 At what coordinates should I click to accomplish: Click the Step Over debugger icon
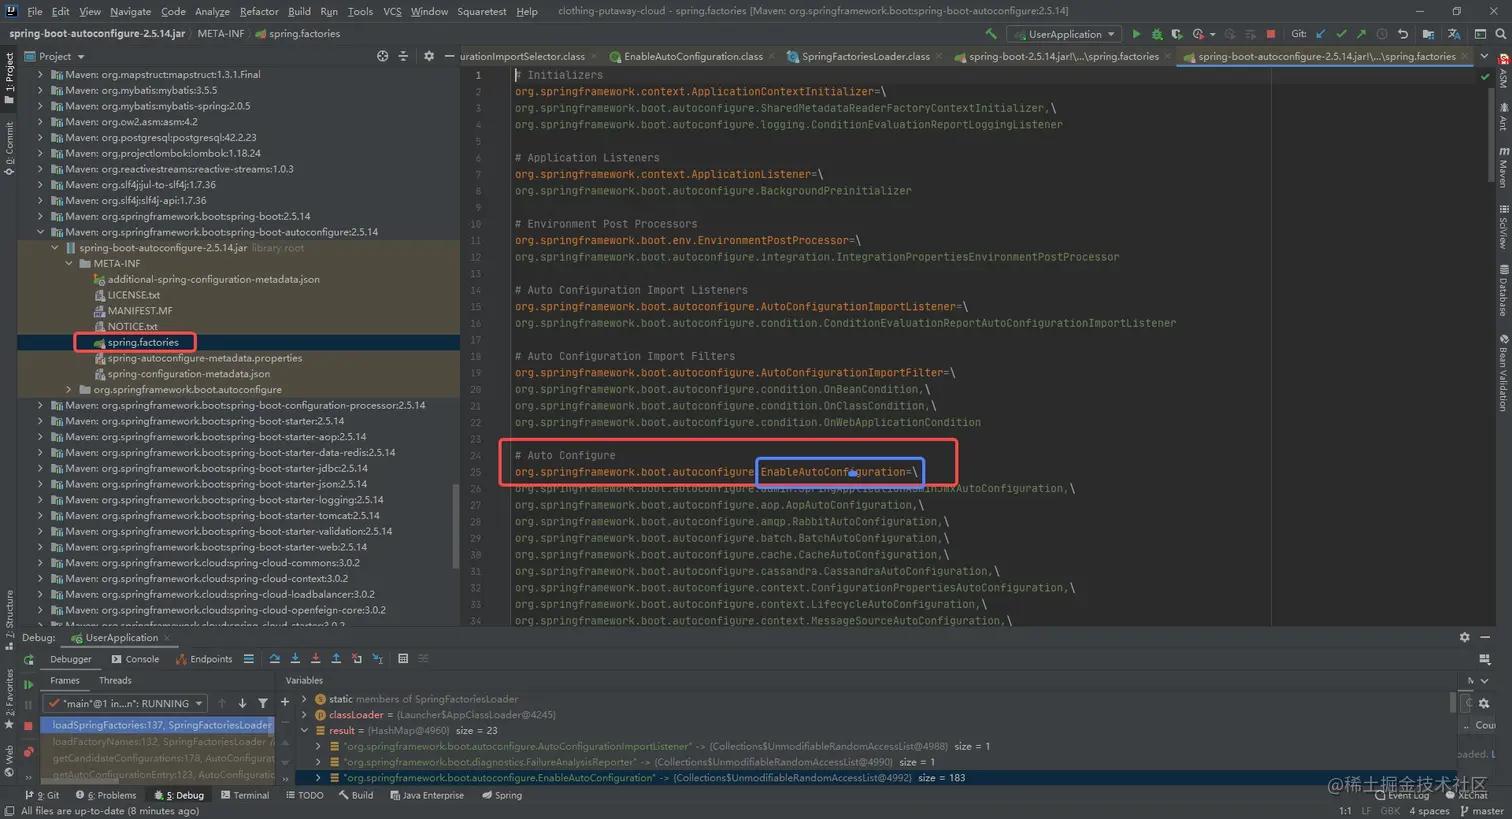275,659
